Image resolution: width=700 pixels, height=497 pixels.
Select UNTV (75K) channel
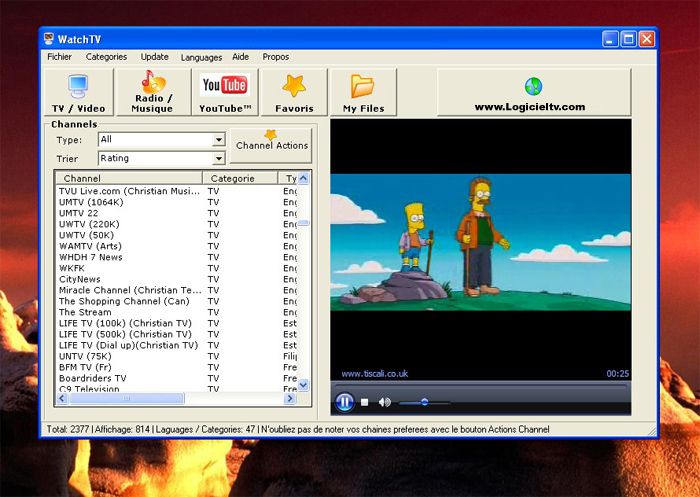pos(177,356)
